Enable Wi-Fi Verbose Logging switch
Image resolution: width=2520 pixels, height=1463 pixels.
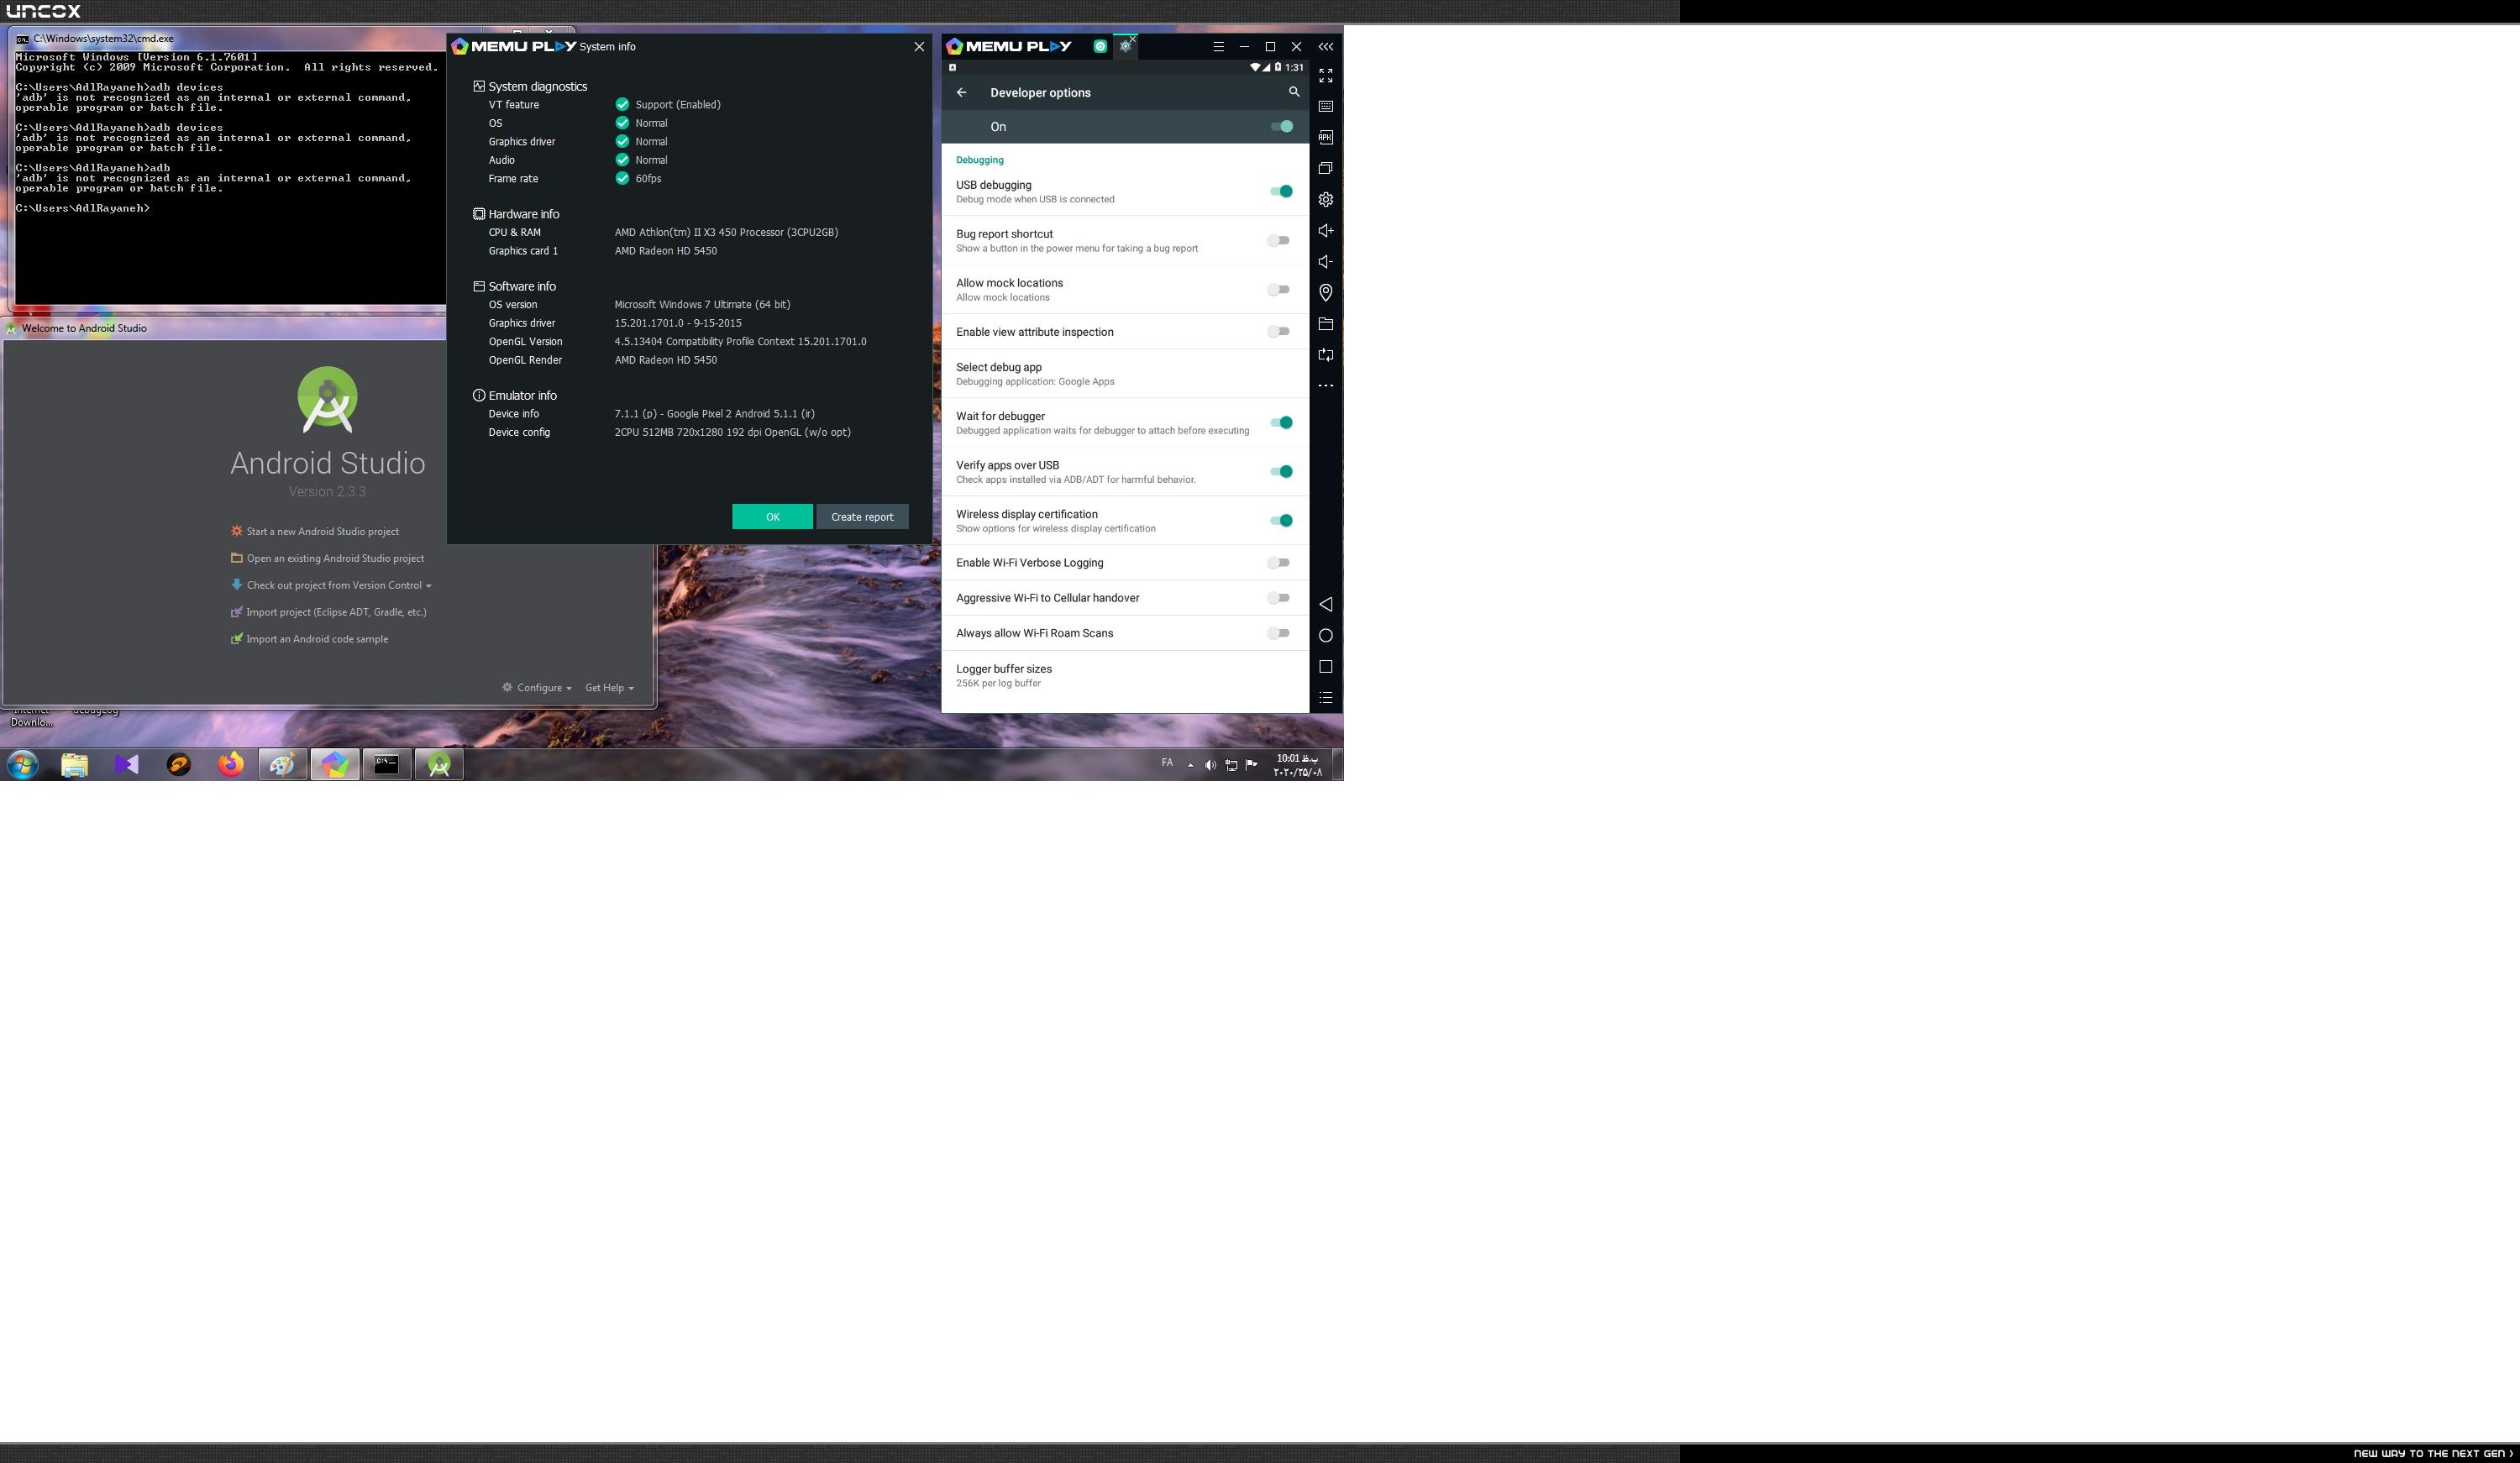pyautogui.click(x=1279, y=562)
